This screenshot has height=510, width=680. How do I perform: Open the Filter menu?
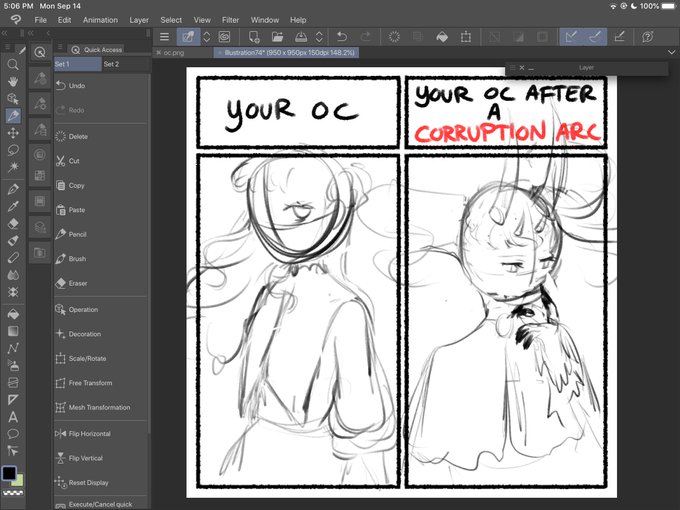tap(230, 20)
